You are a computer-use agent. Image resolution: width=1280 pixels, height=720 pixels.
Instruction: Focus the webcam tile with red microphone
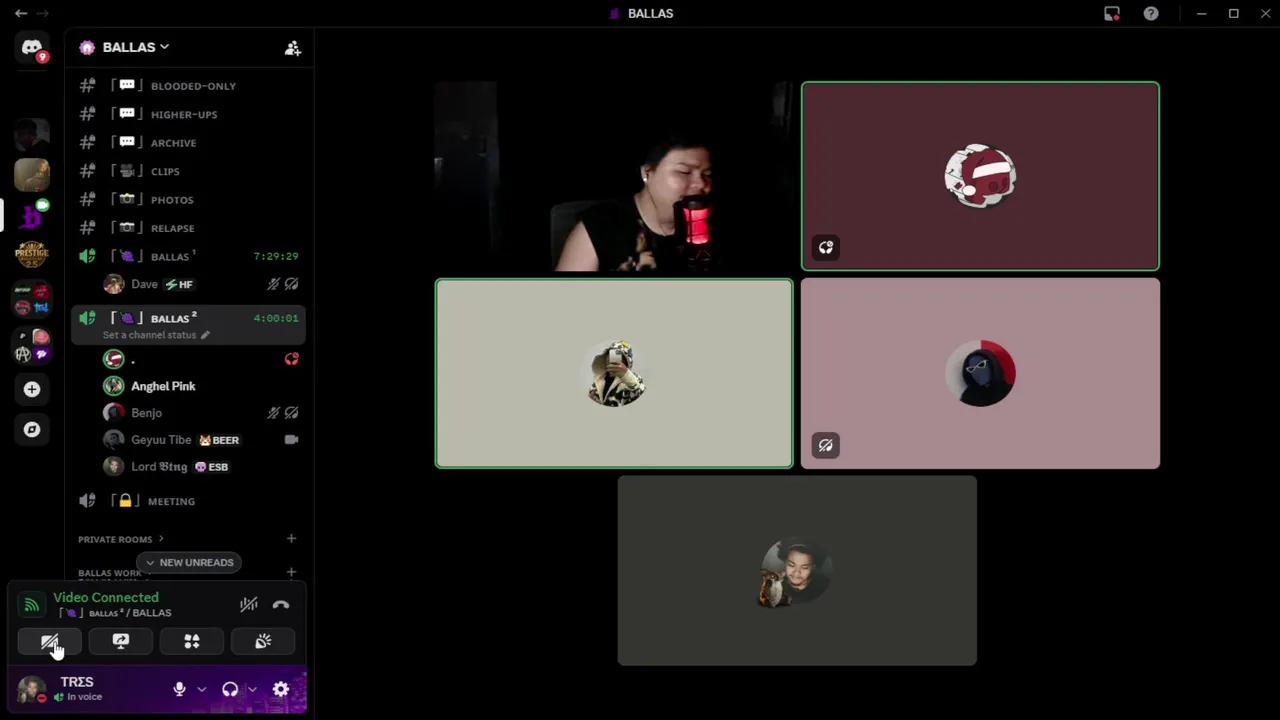pos(614,176)
